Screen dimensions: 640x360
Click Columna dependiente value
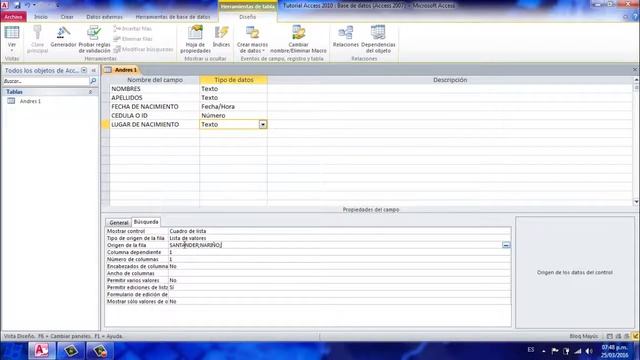pos(339,252)
